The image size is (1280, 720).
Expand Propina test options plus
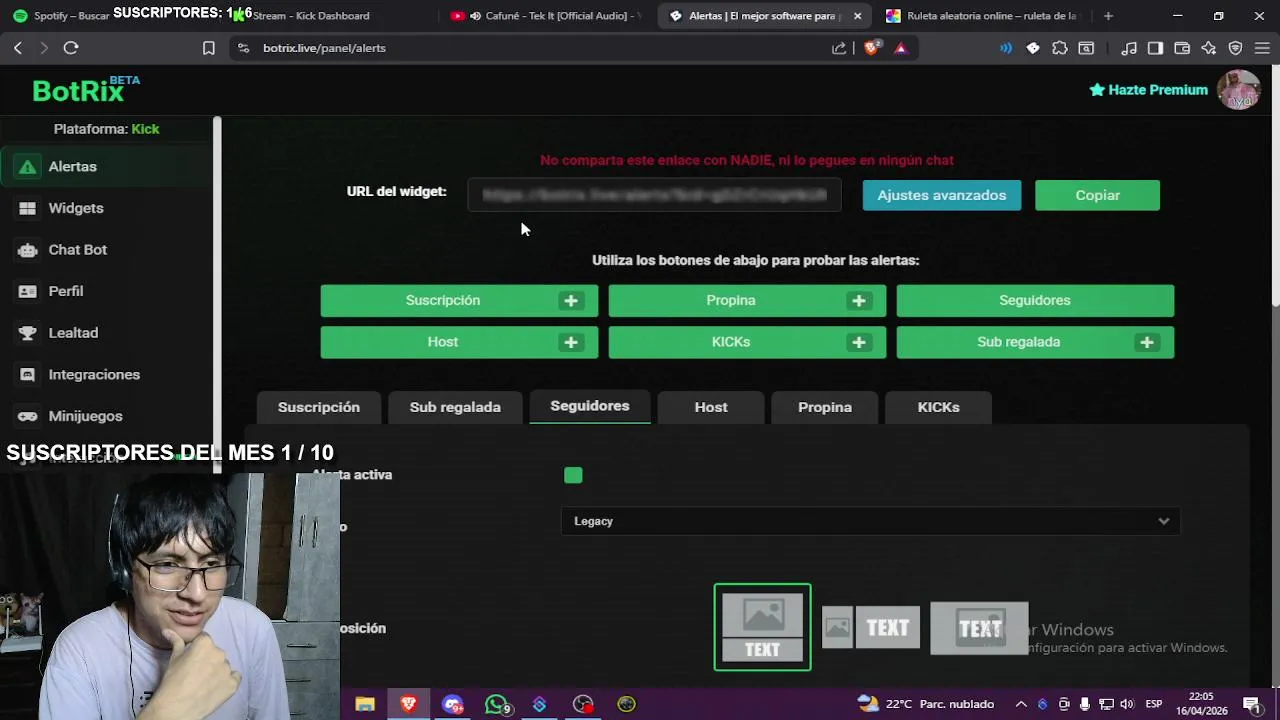coord(859,300)
